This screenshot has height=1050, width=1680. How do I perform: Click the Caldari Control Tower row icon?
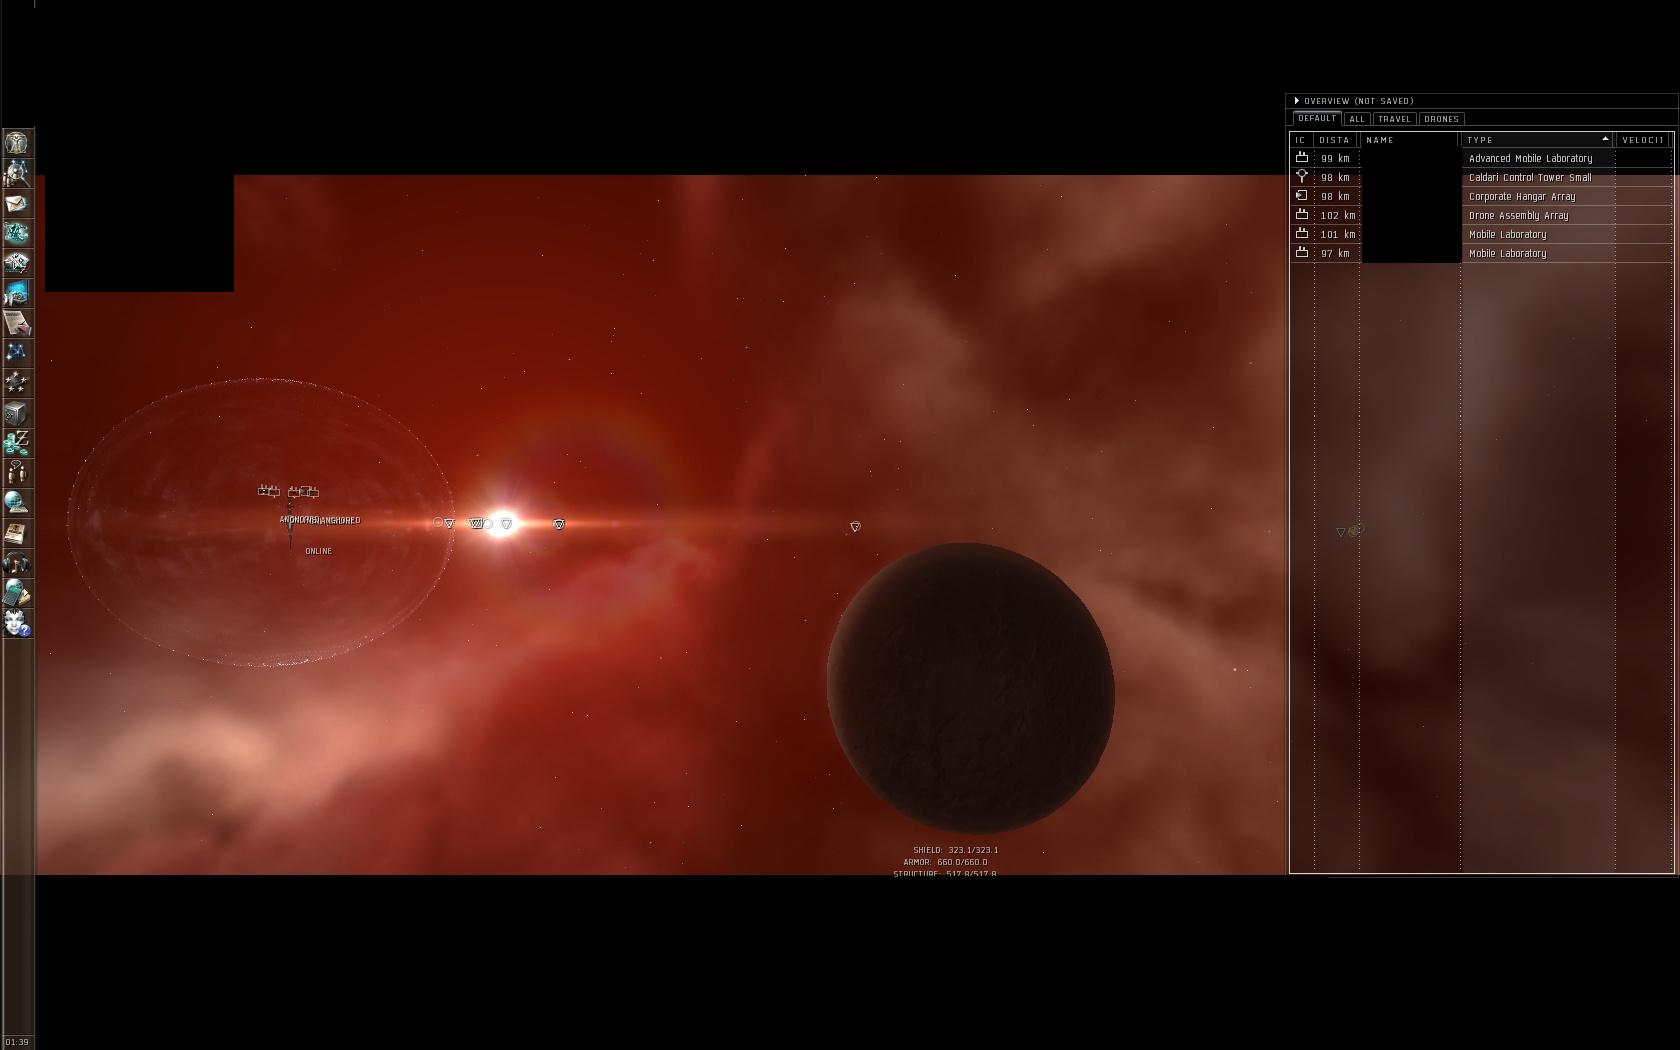click(x=1302, y=177)
